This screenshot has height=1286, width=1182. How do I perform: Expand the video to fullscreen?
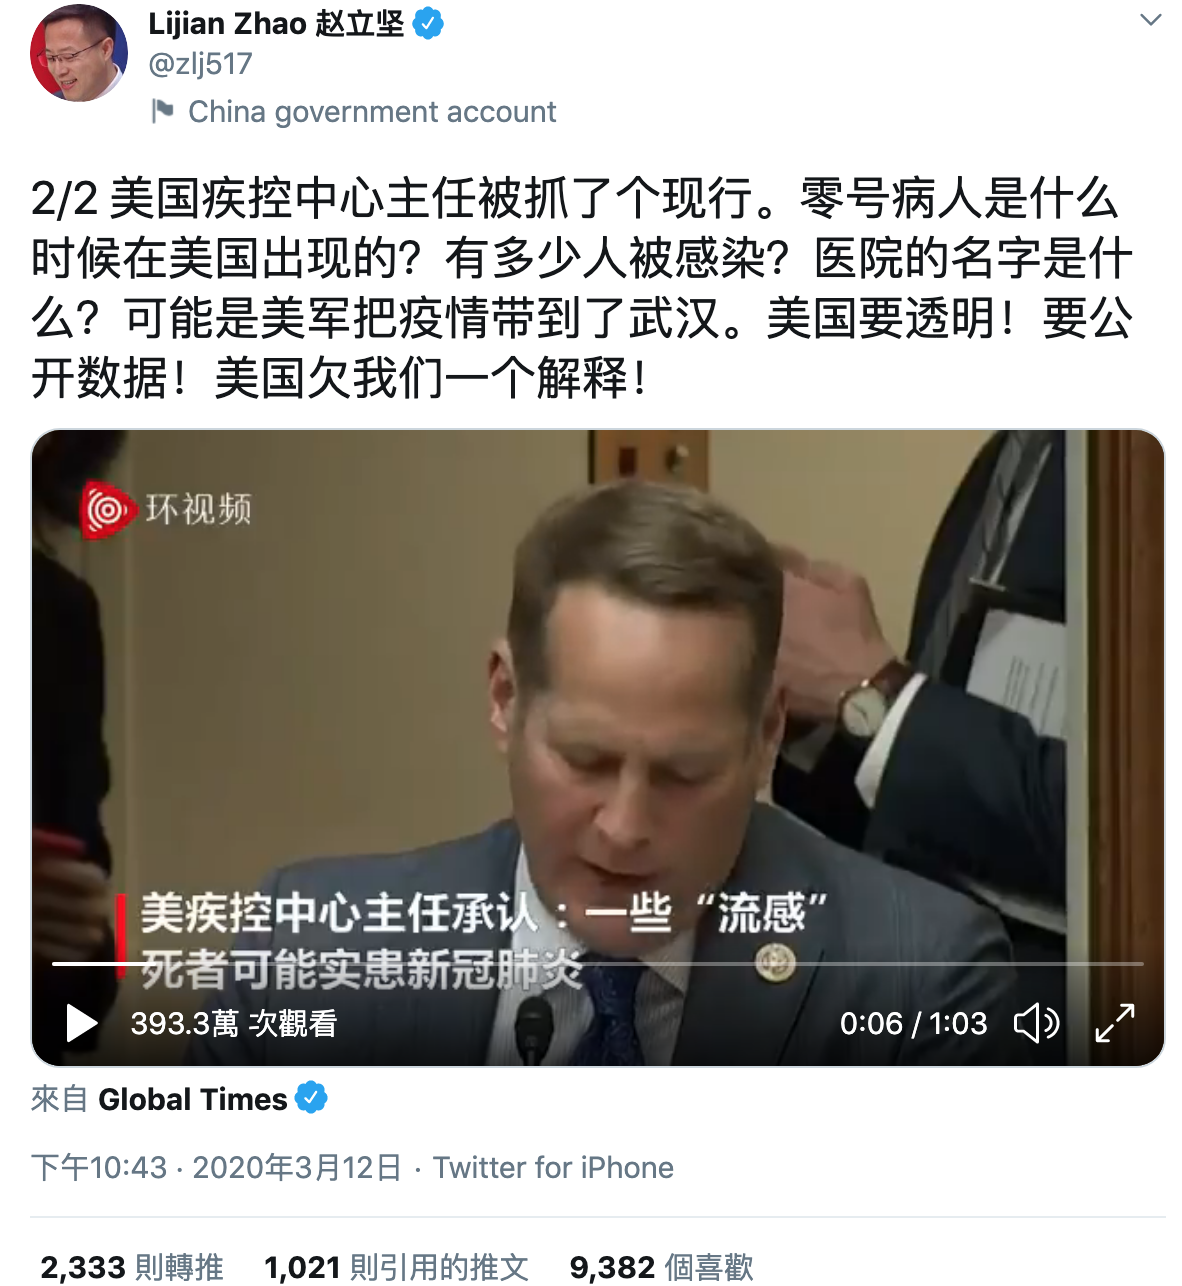[x=1114, y=1023]
